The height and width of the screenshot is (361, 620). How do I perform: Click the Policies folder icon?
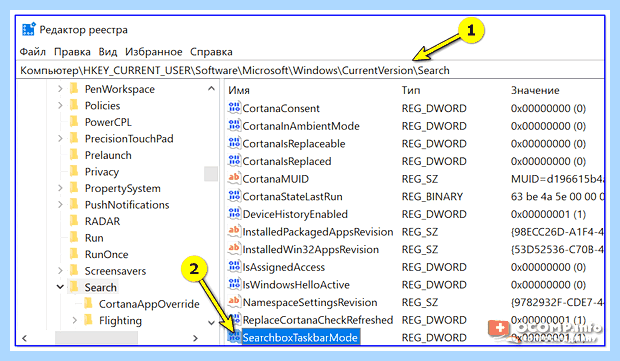[x=74, y=105]
